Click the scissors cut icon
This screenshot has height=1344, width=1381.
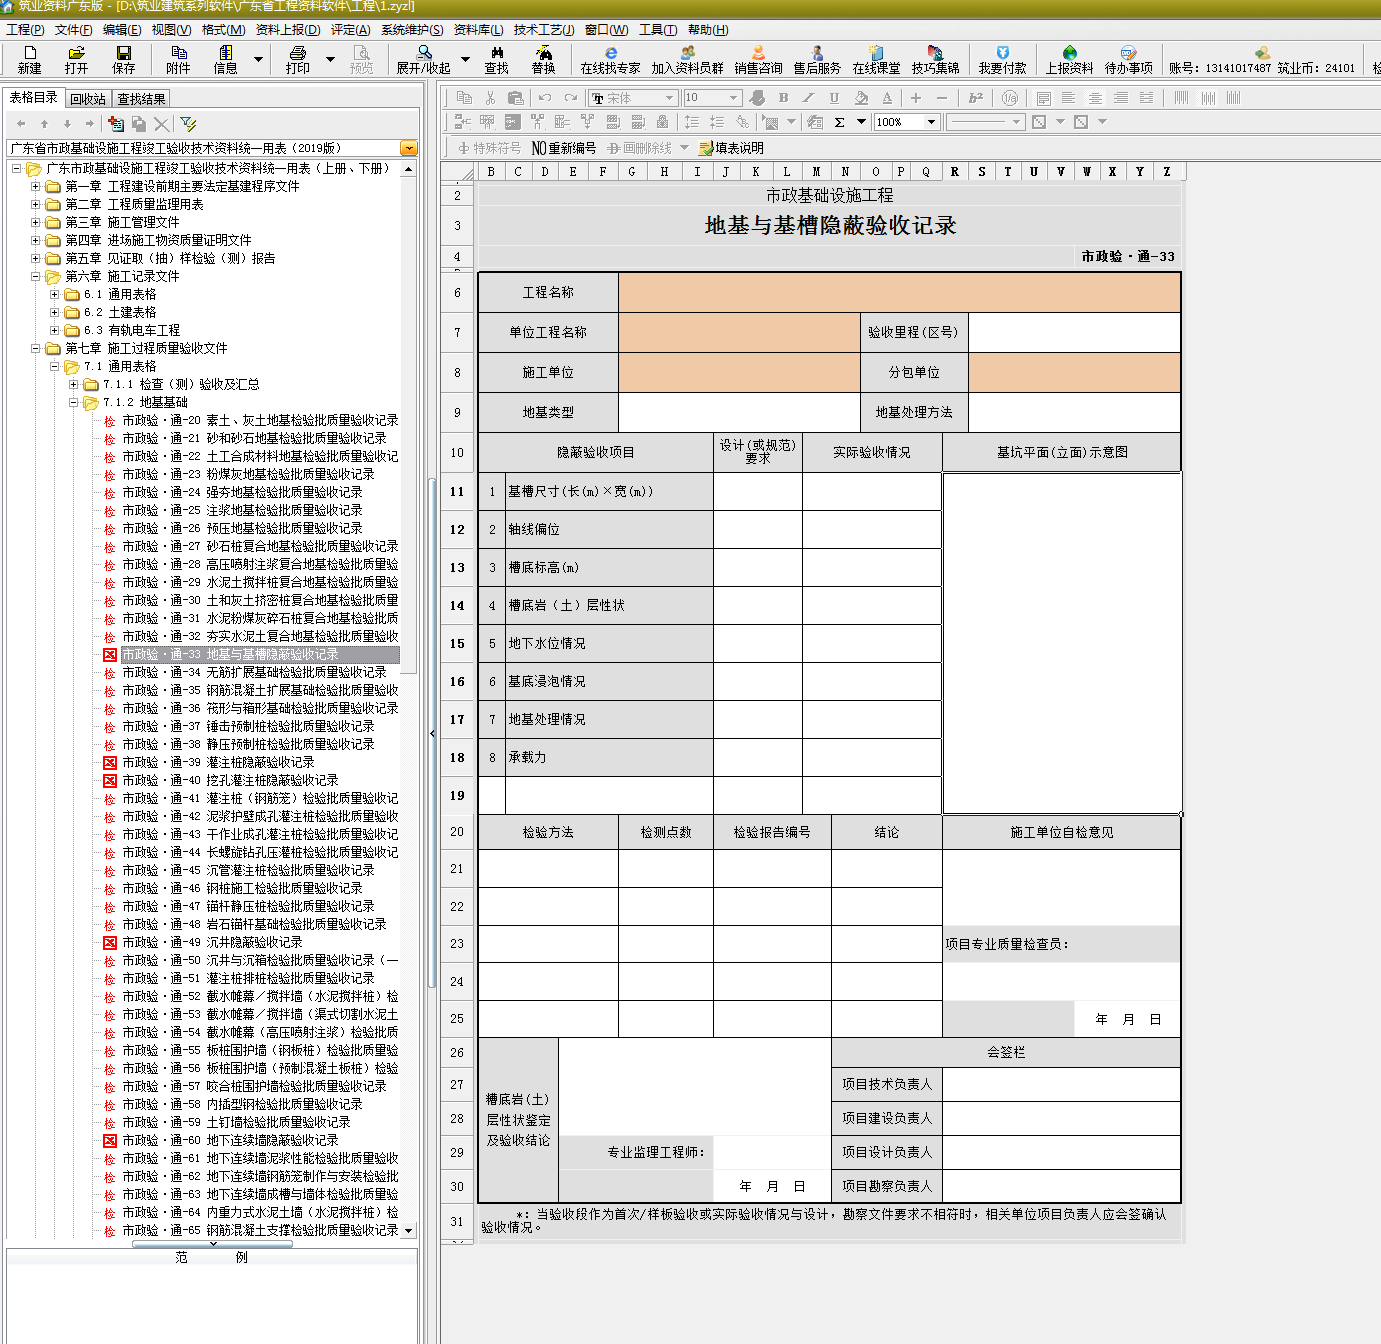490,98
